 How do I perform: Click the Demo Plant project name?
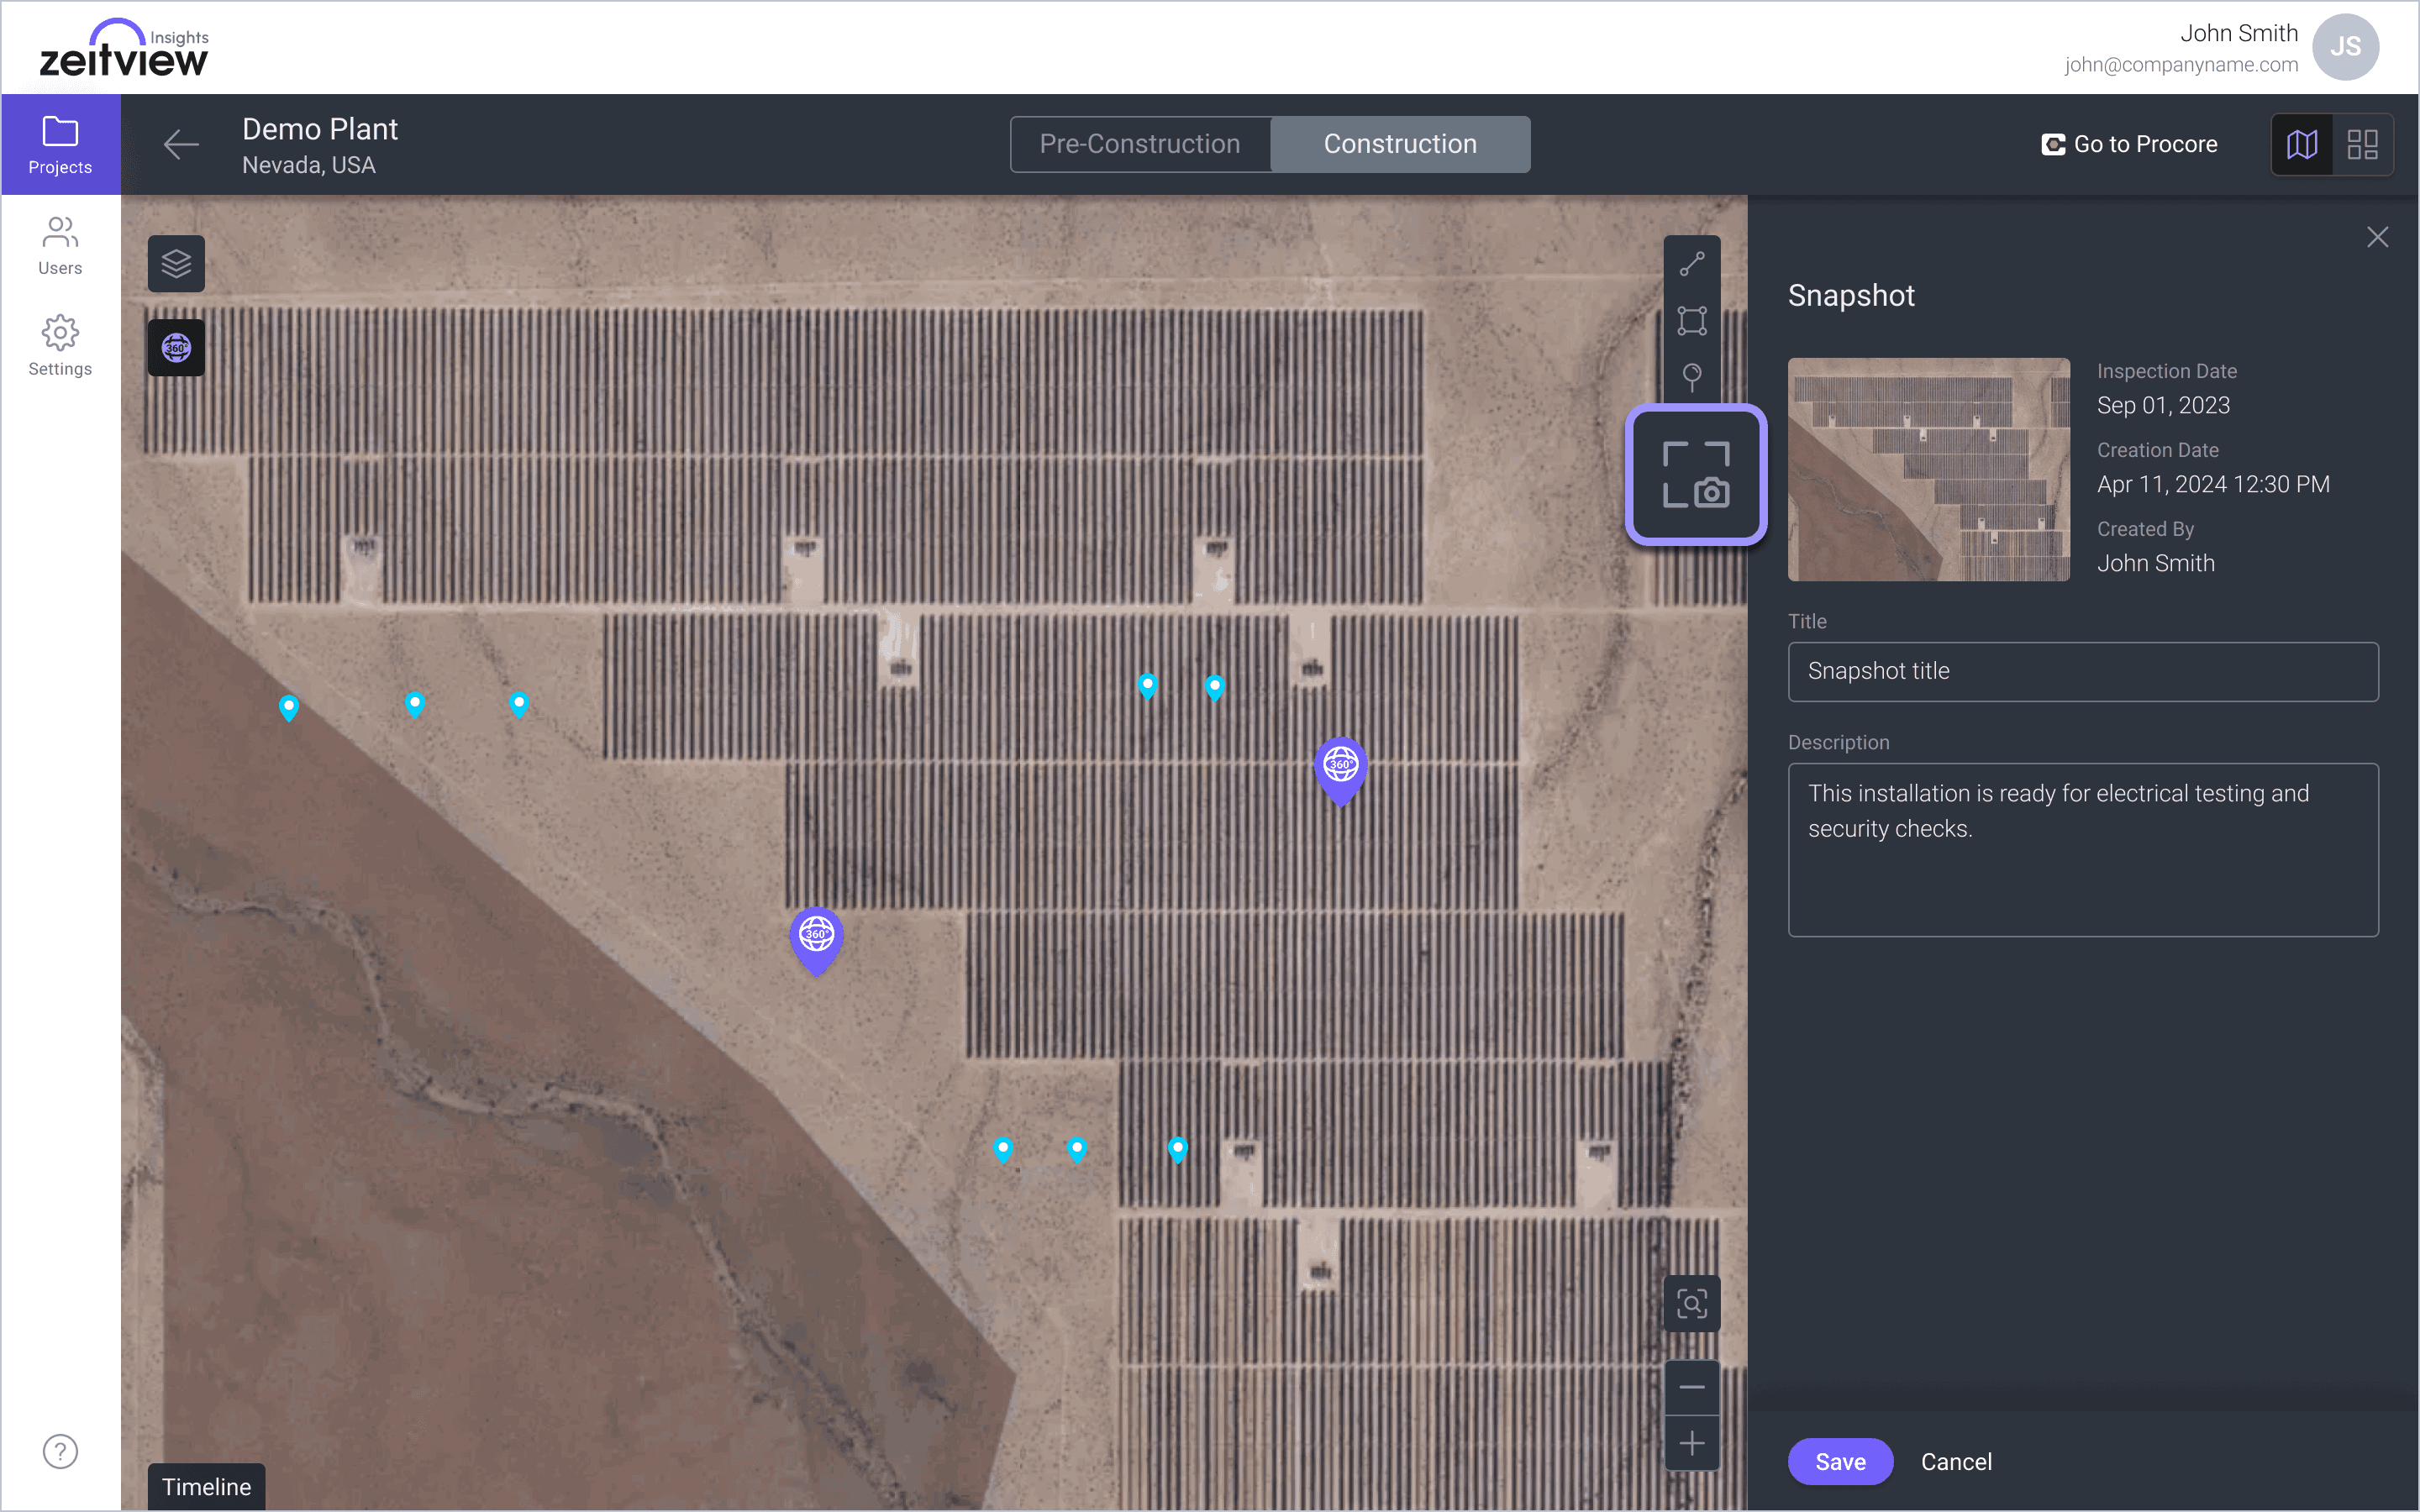320,129
